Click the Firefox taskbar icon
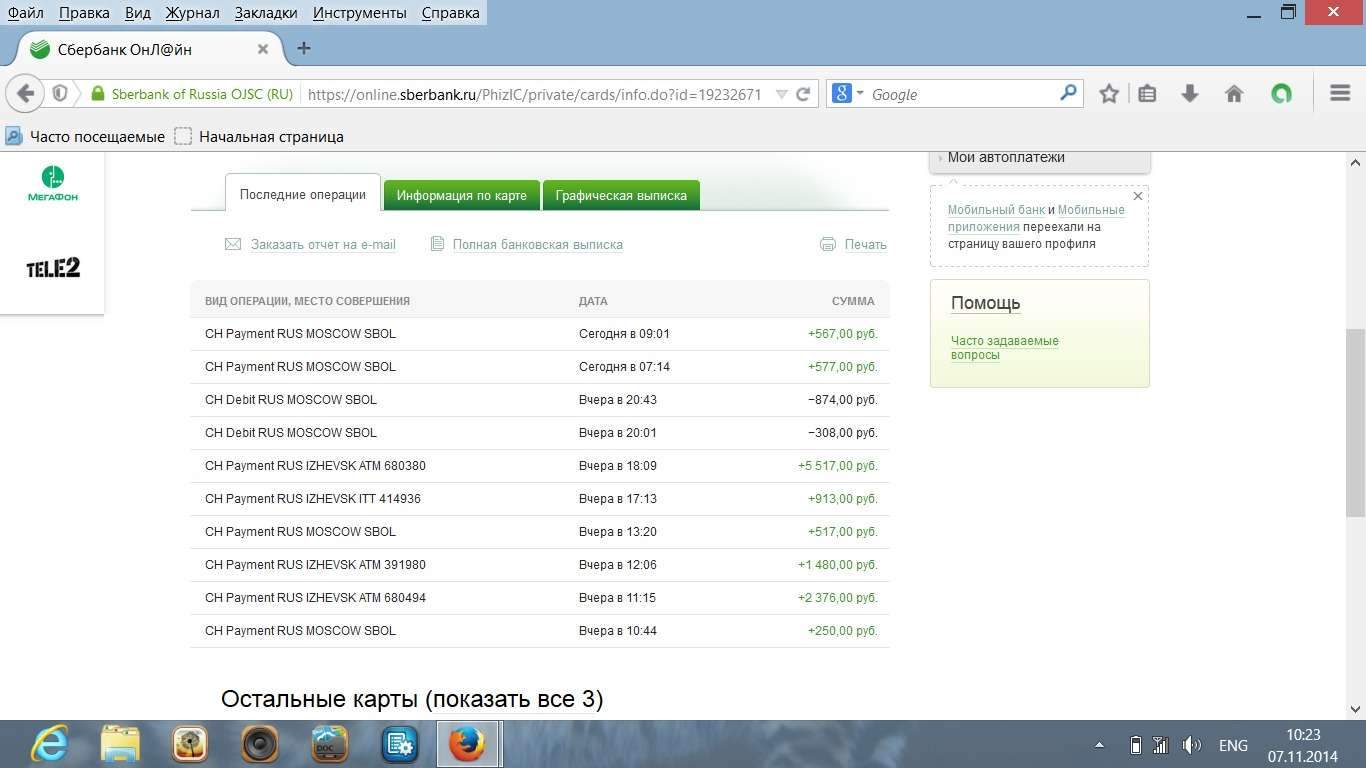 pos(468,744)
